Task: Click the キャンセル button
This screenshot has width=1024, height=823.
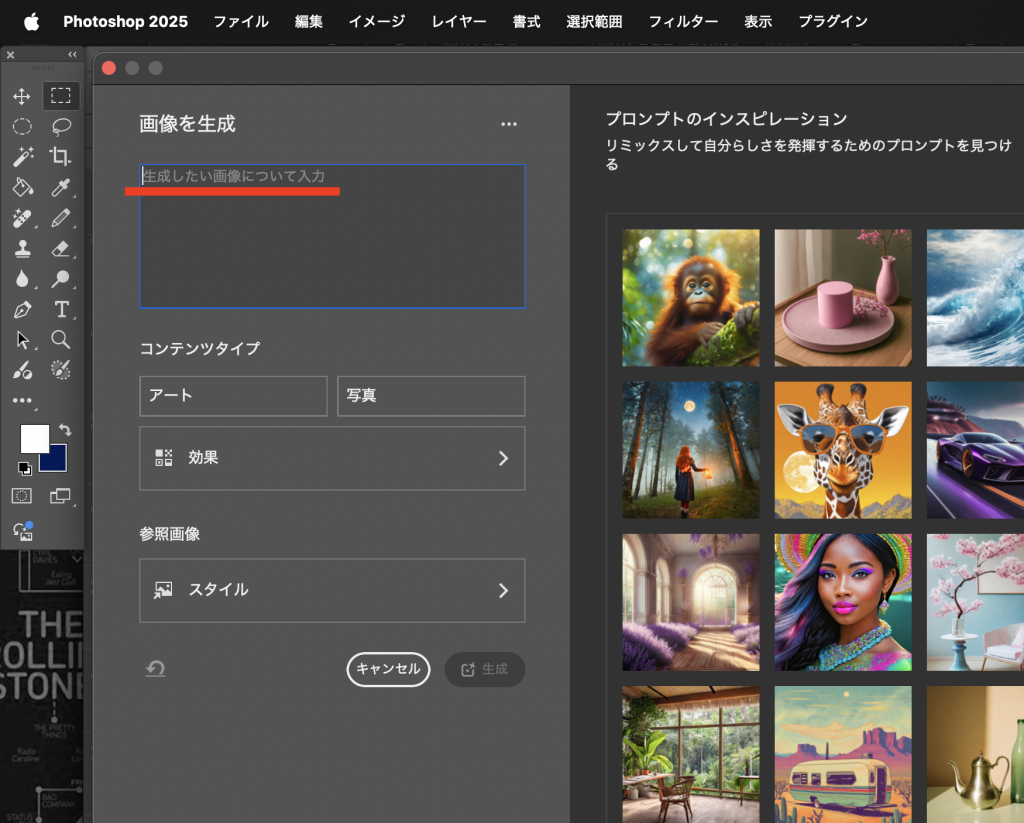Action: pyautogui.click(x=388, y=669)
